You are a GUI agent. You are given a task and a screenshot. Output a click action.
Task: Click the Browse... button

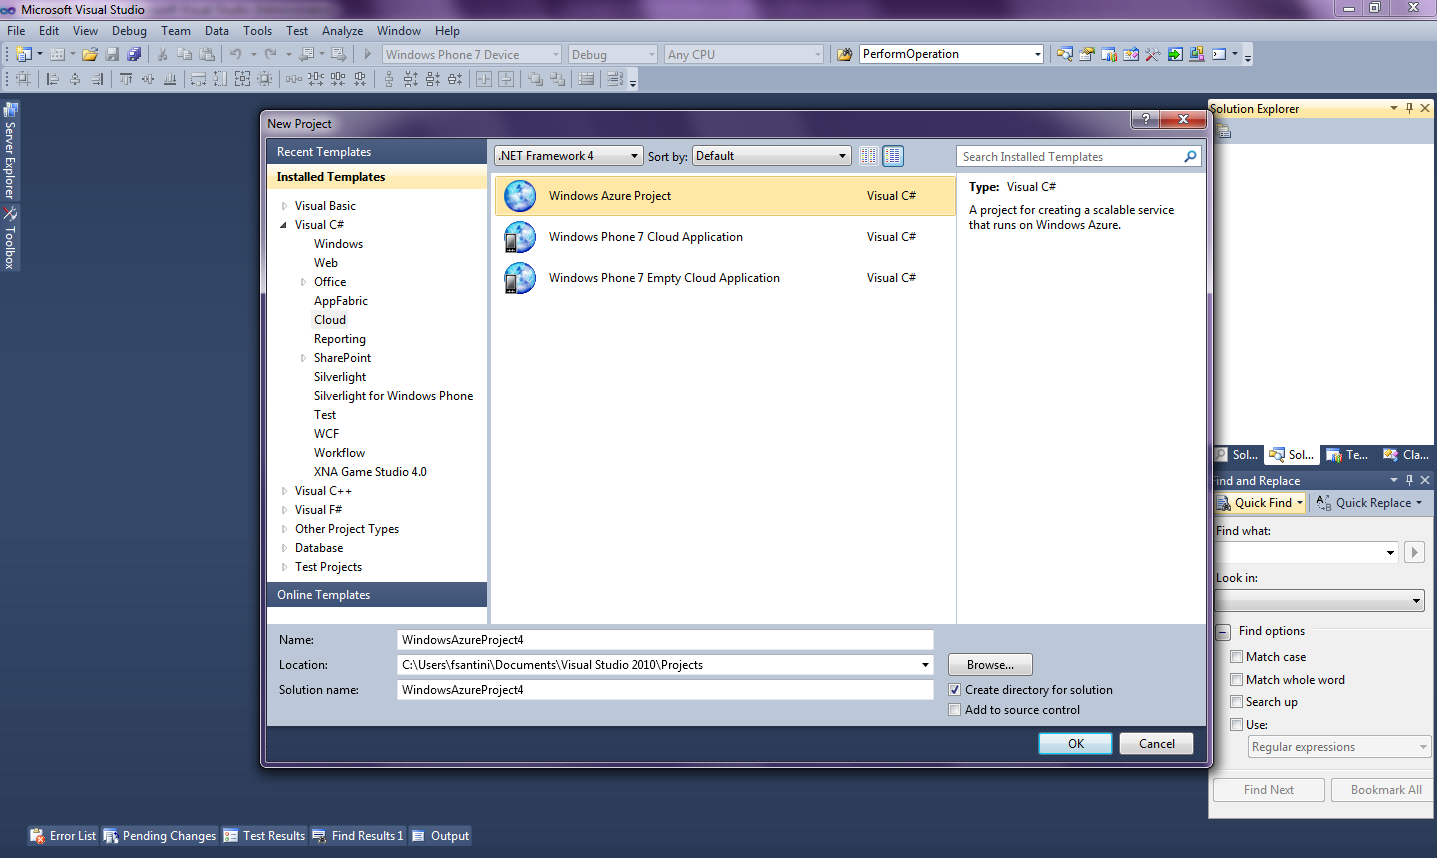coord(990,665)
